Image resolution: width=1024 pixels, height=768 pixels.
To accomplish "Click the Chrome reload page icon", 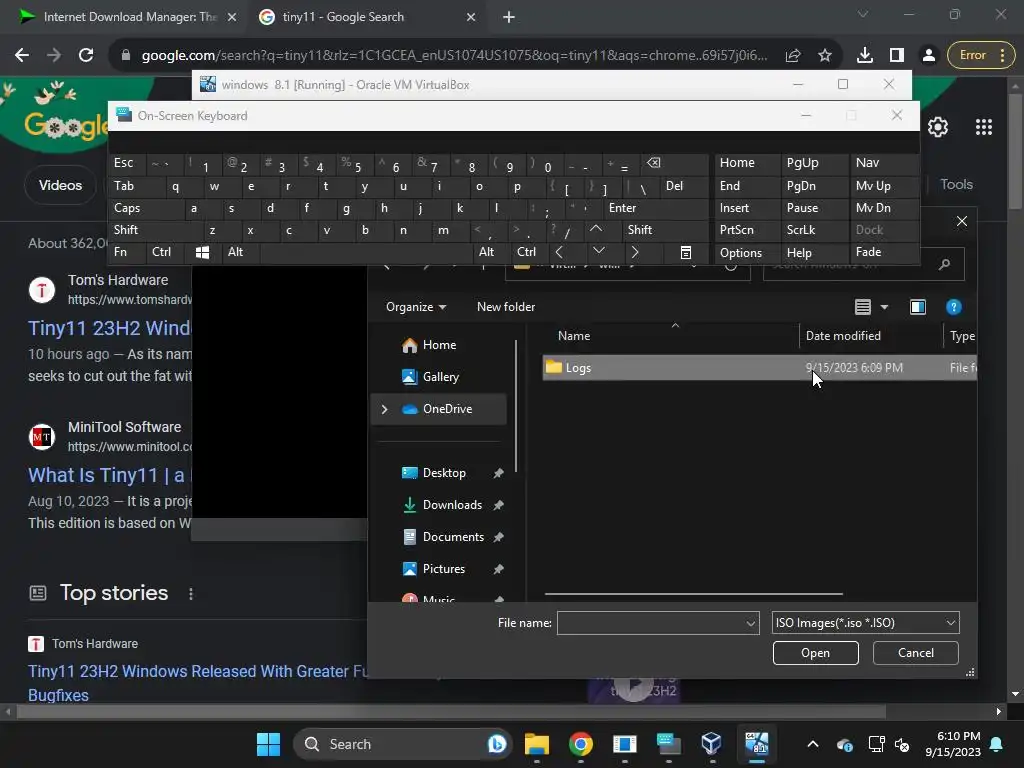I will tap(86, 56).
